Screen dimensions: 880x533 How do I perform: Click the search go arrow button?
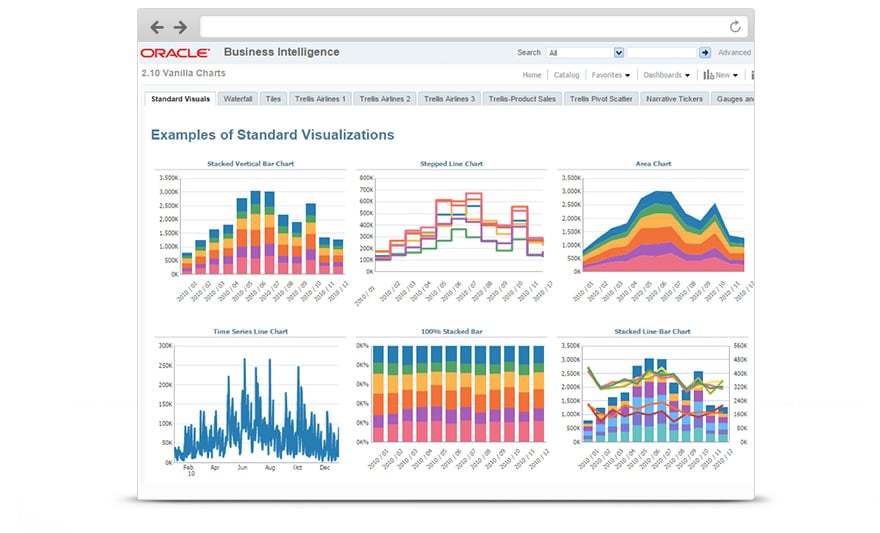pos(705,52)
